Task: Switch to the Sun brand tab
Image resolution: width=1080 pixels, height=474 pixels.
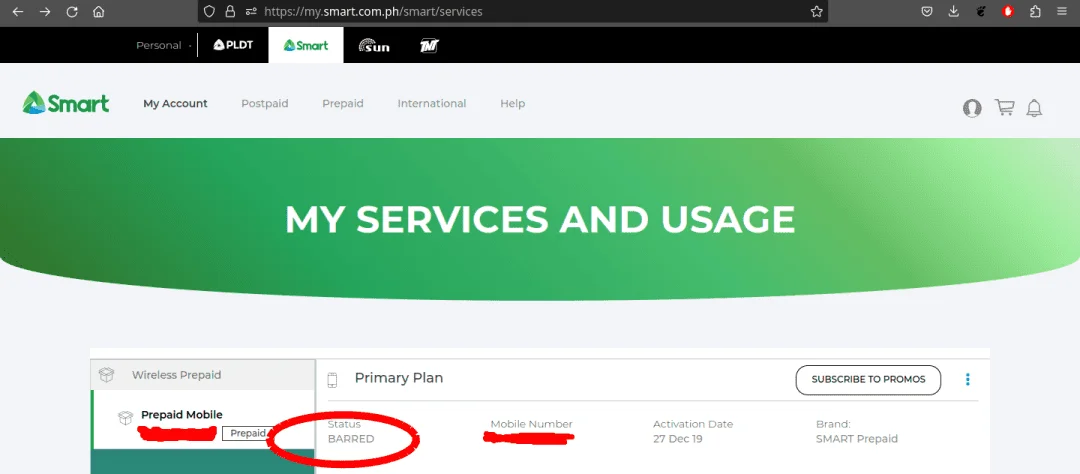Action: click(x=374, y=46)
